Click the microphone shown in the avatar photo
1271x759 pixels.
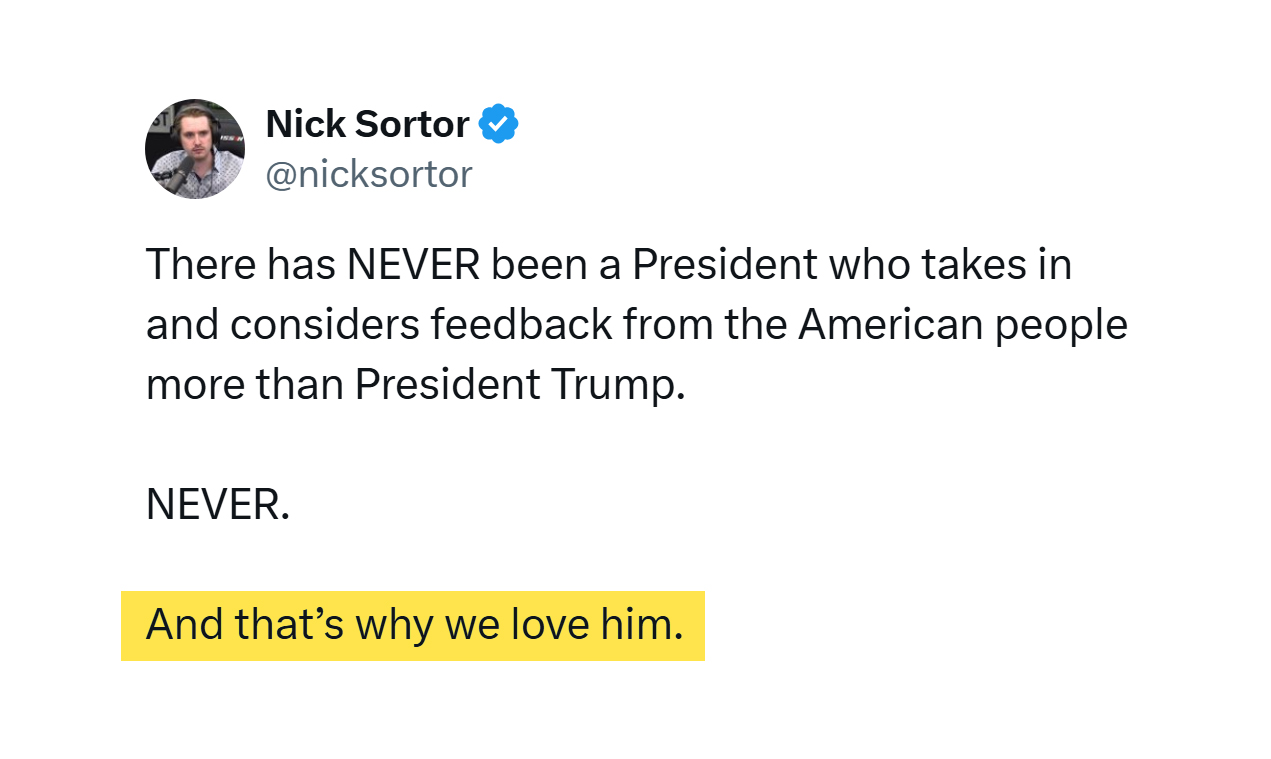[x=176, y=172]
